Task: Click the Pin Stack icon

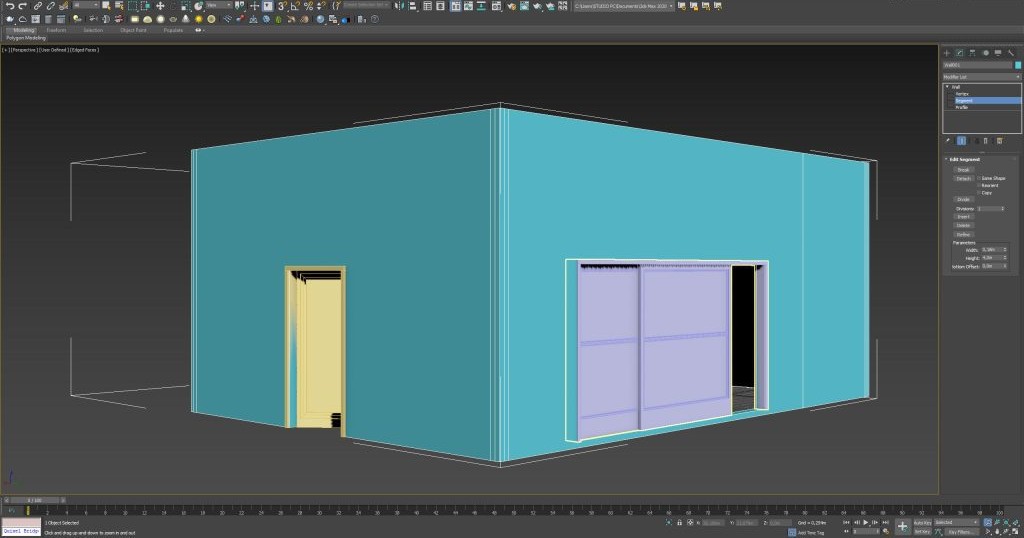Action: point(948,140)
